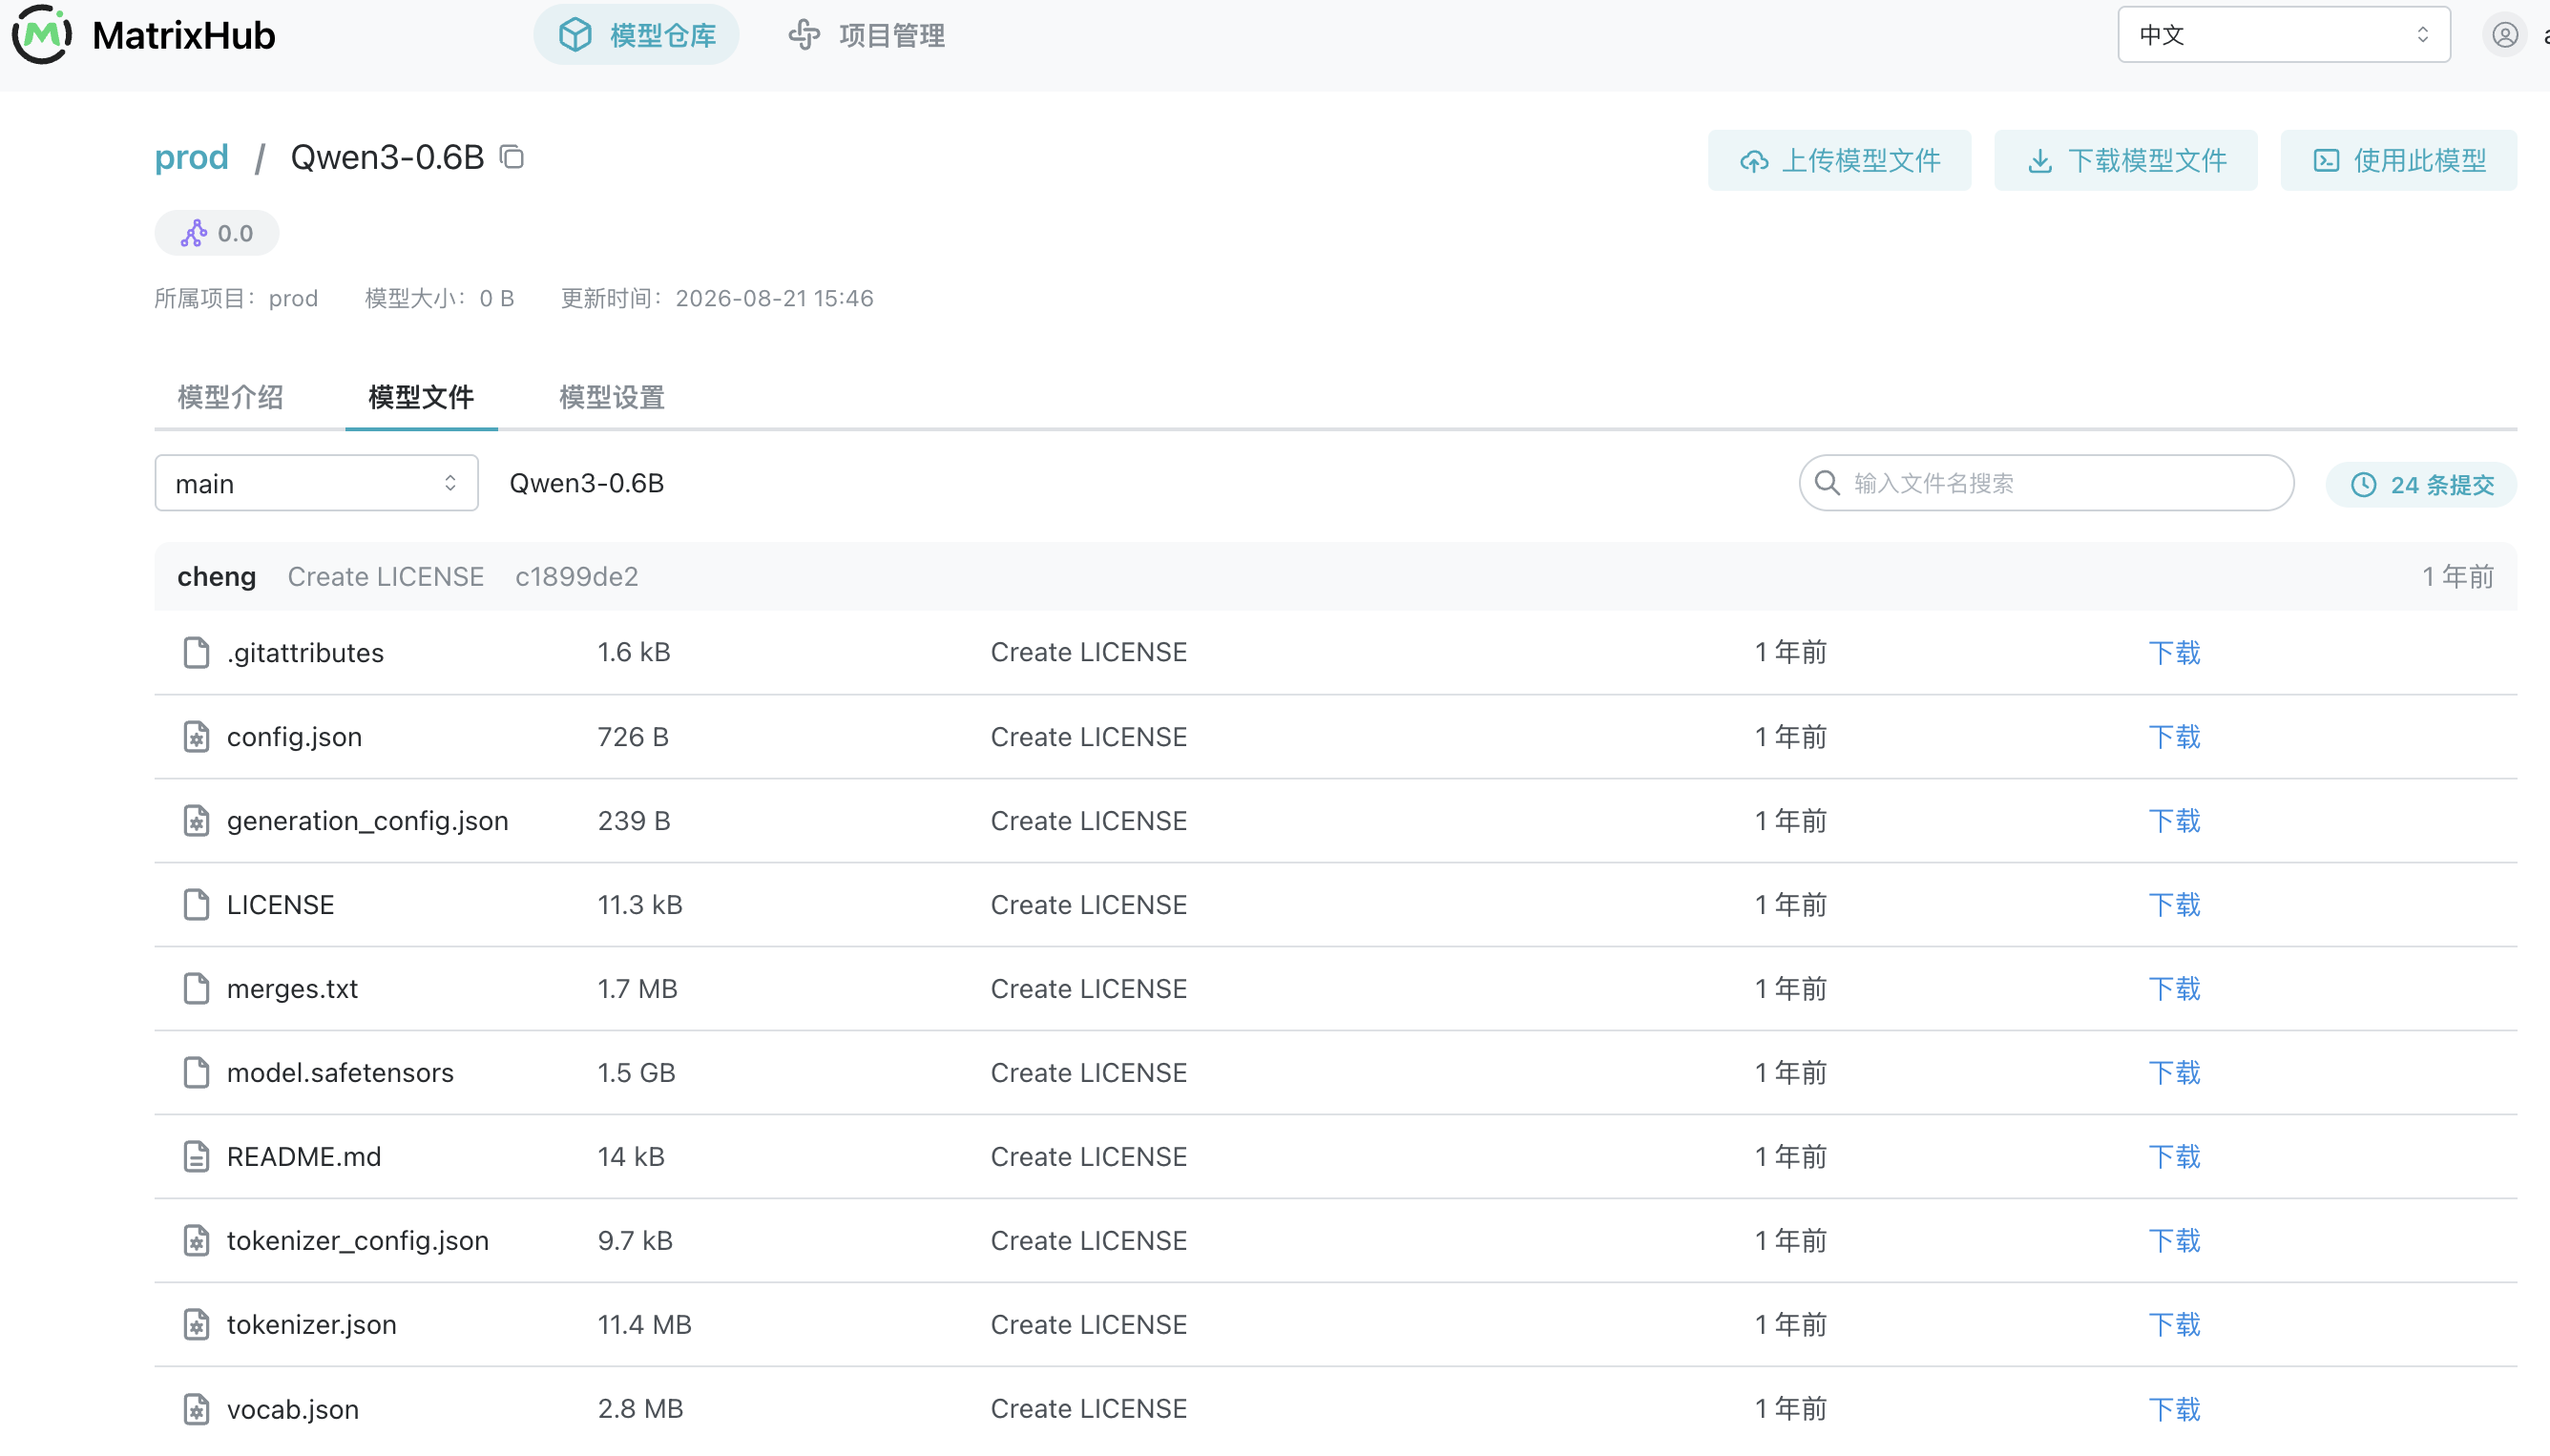
Task: Click the vocab.json file icon
Action: click(196, 1408)
